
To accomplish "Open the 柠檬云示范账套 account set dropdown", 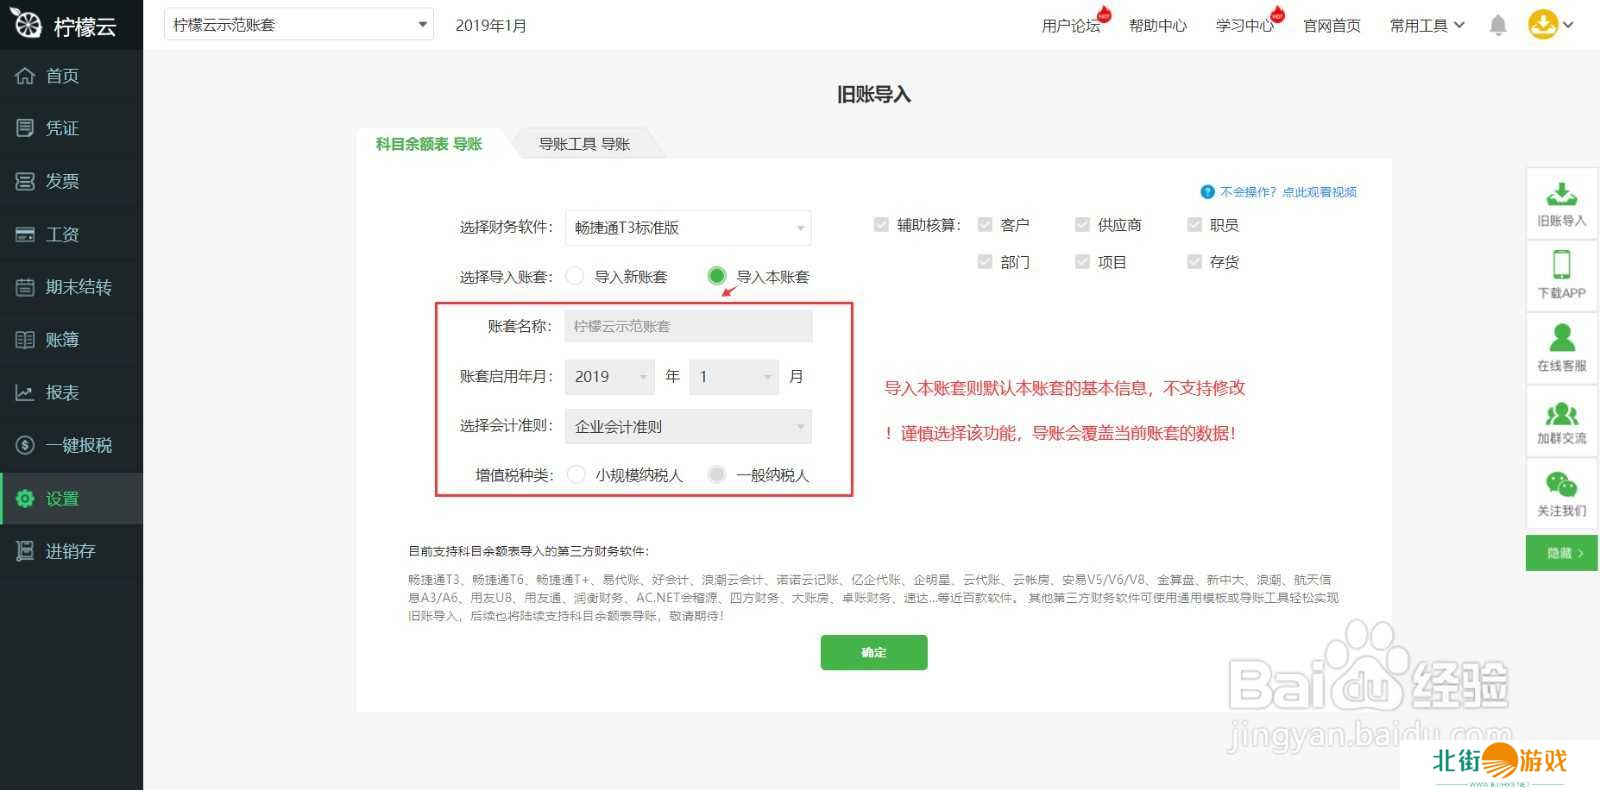I will point(298,25).
